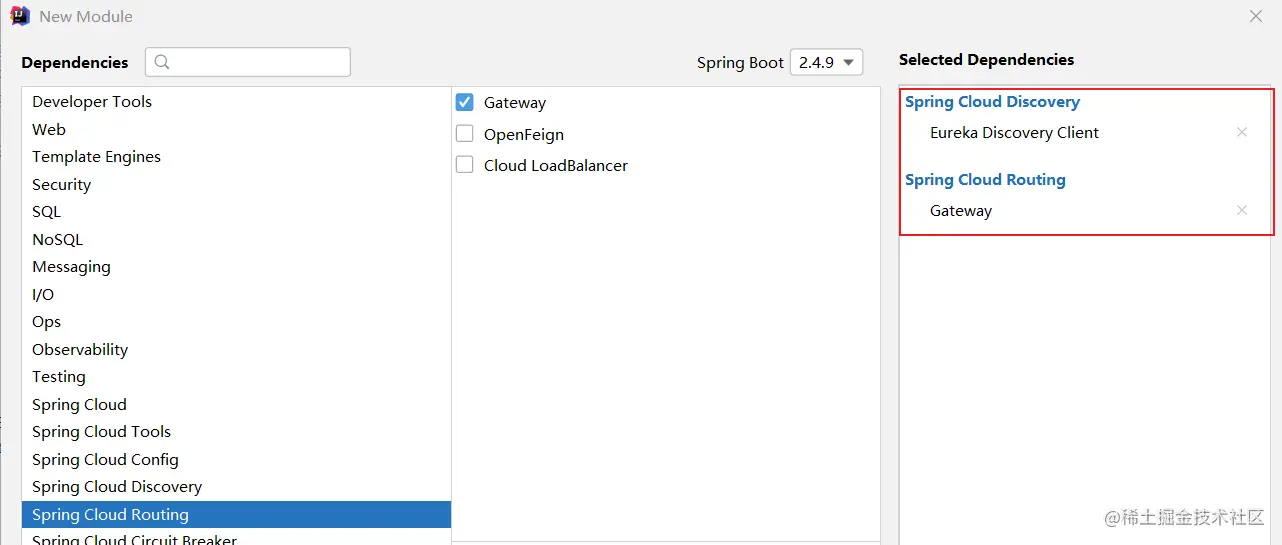Click Spring Cloud Routing heading in Selected Dependencies
The image size is (1282, 545).
(x=985, y=179)
